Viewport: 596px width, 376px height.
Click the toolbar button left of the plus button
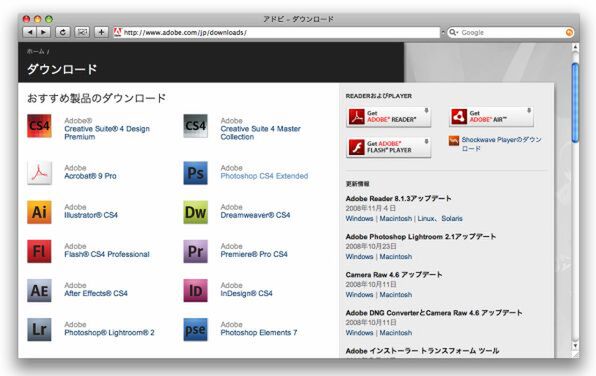click(82, 32)
